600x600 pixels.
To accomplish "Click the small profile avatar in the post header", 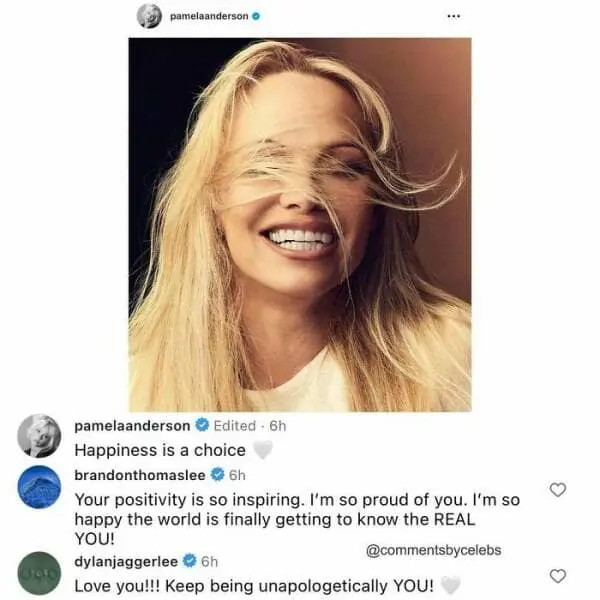I will click(x=150, y=16).
